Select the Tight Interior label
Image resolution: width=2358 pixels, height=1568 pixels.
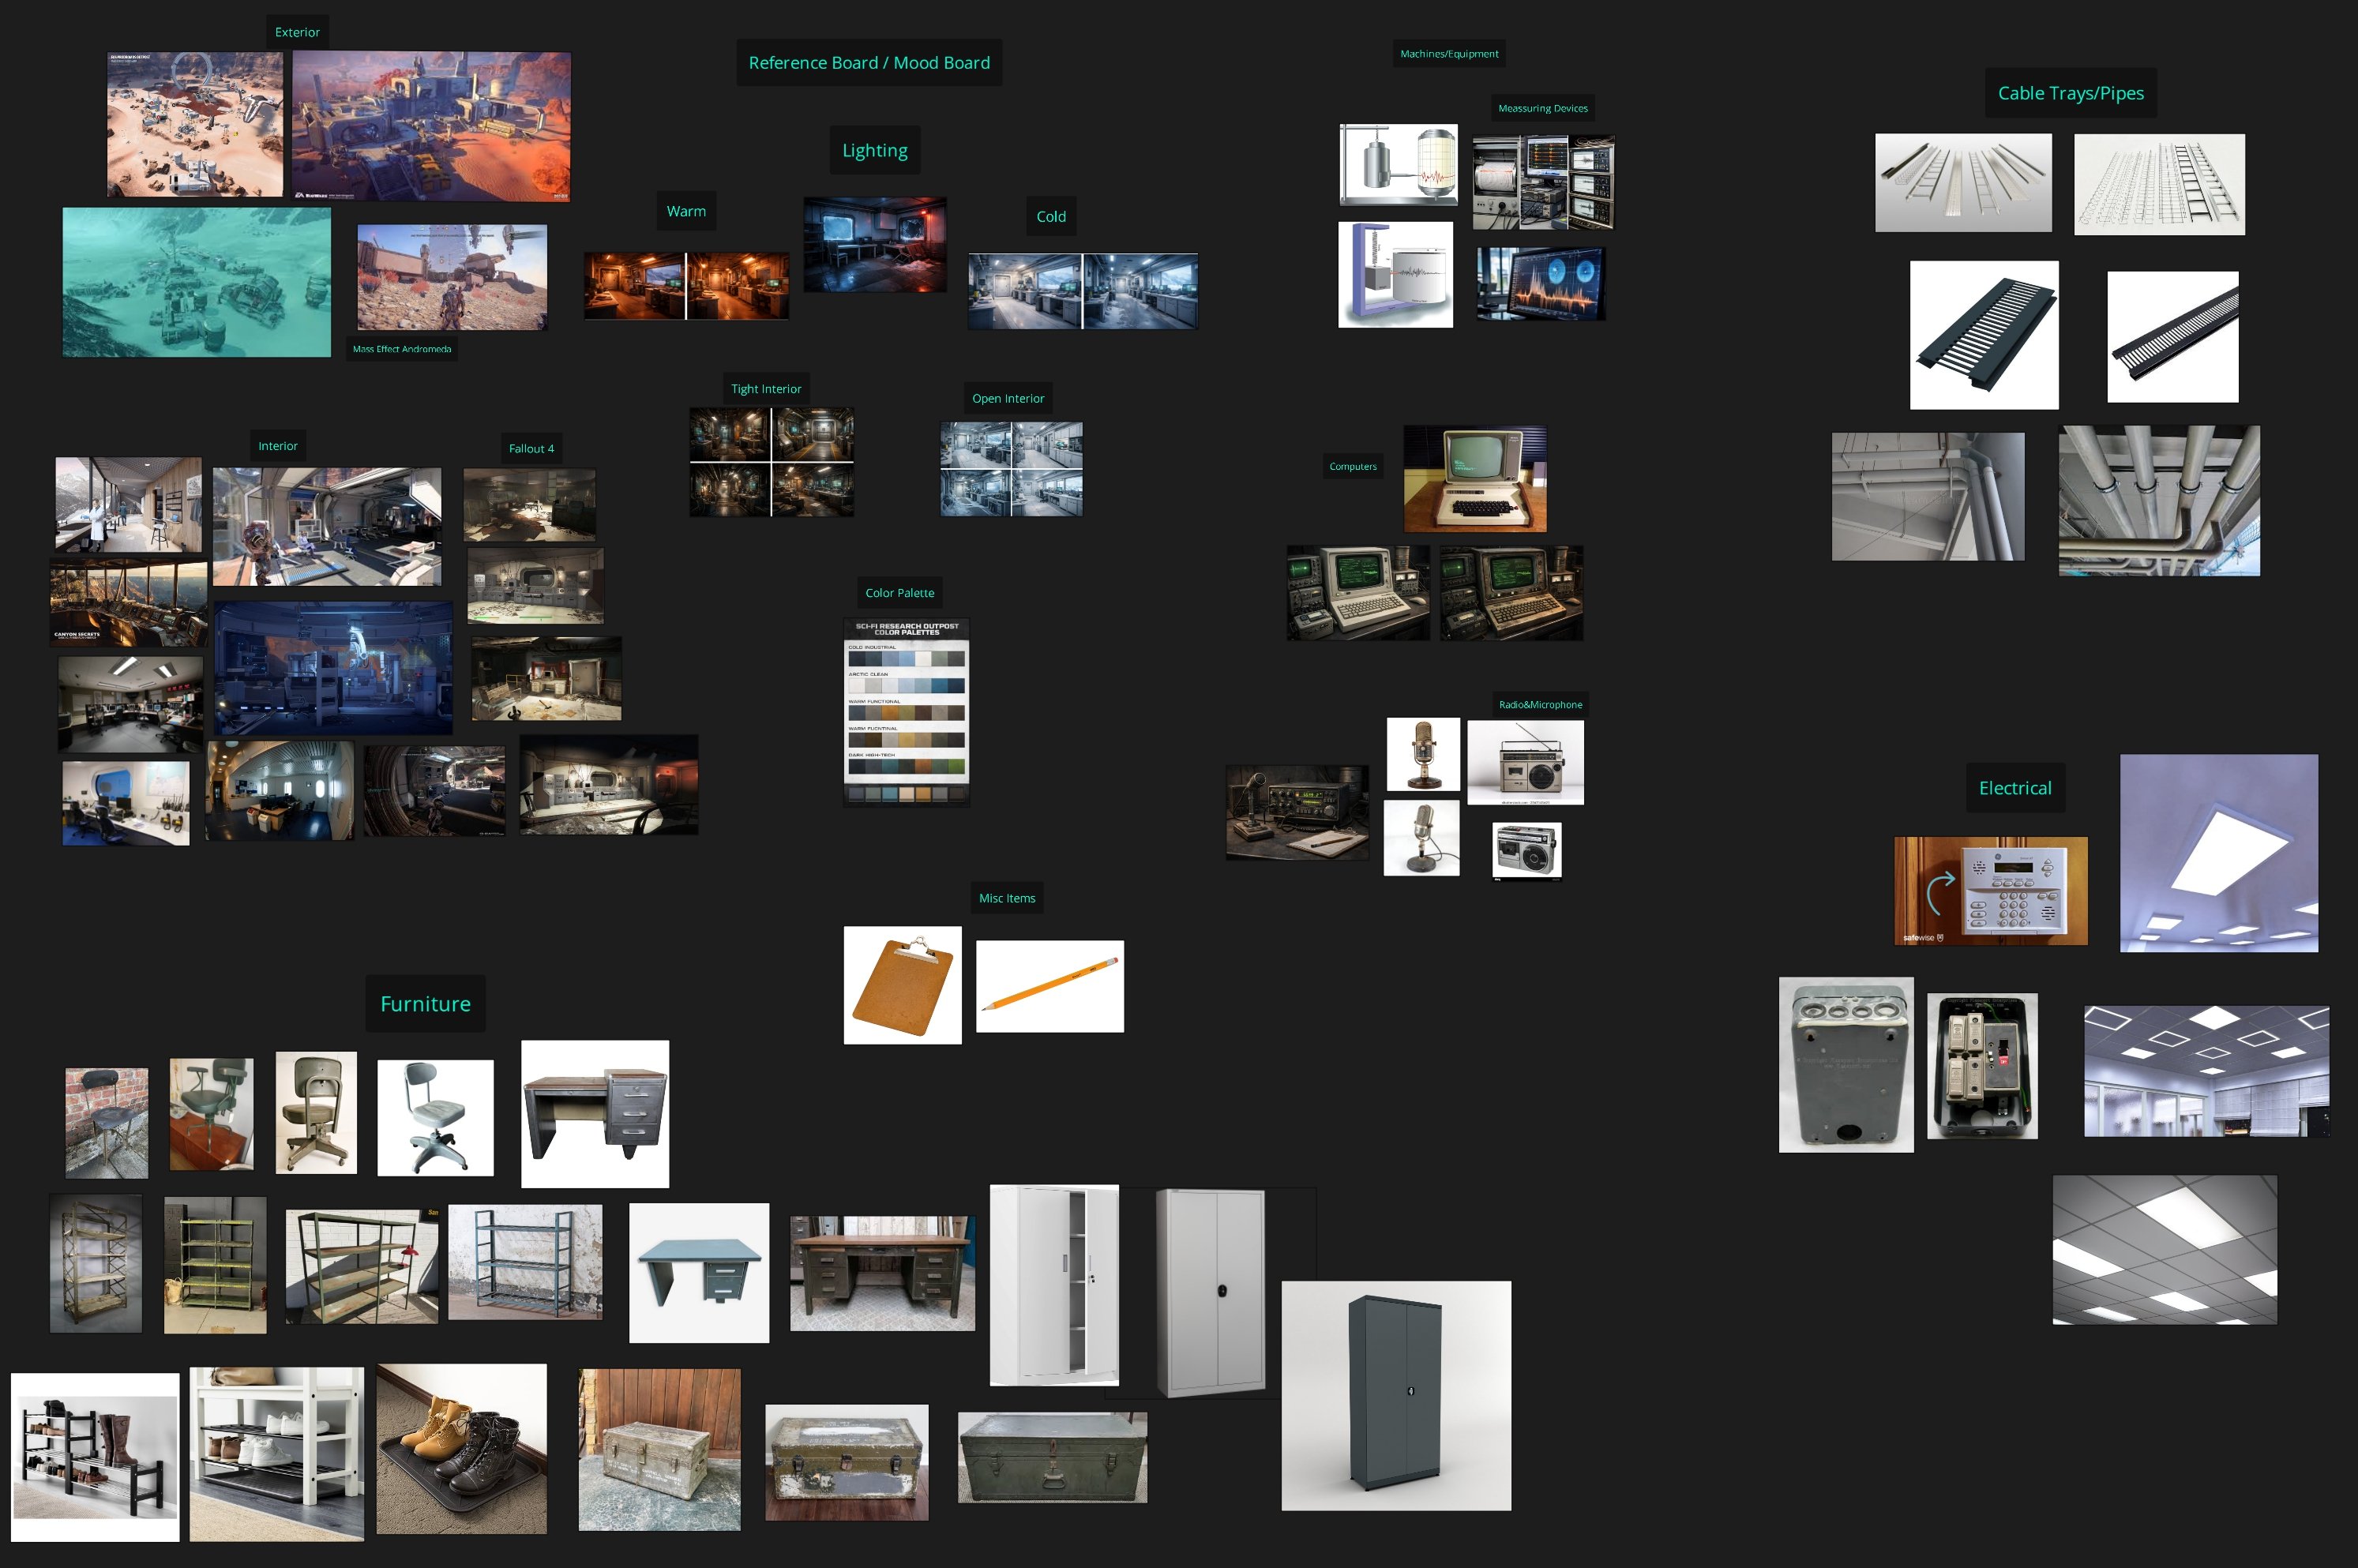pyautogui.click(x=765, y=388)
